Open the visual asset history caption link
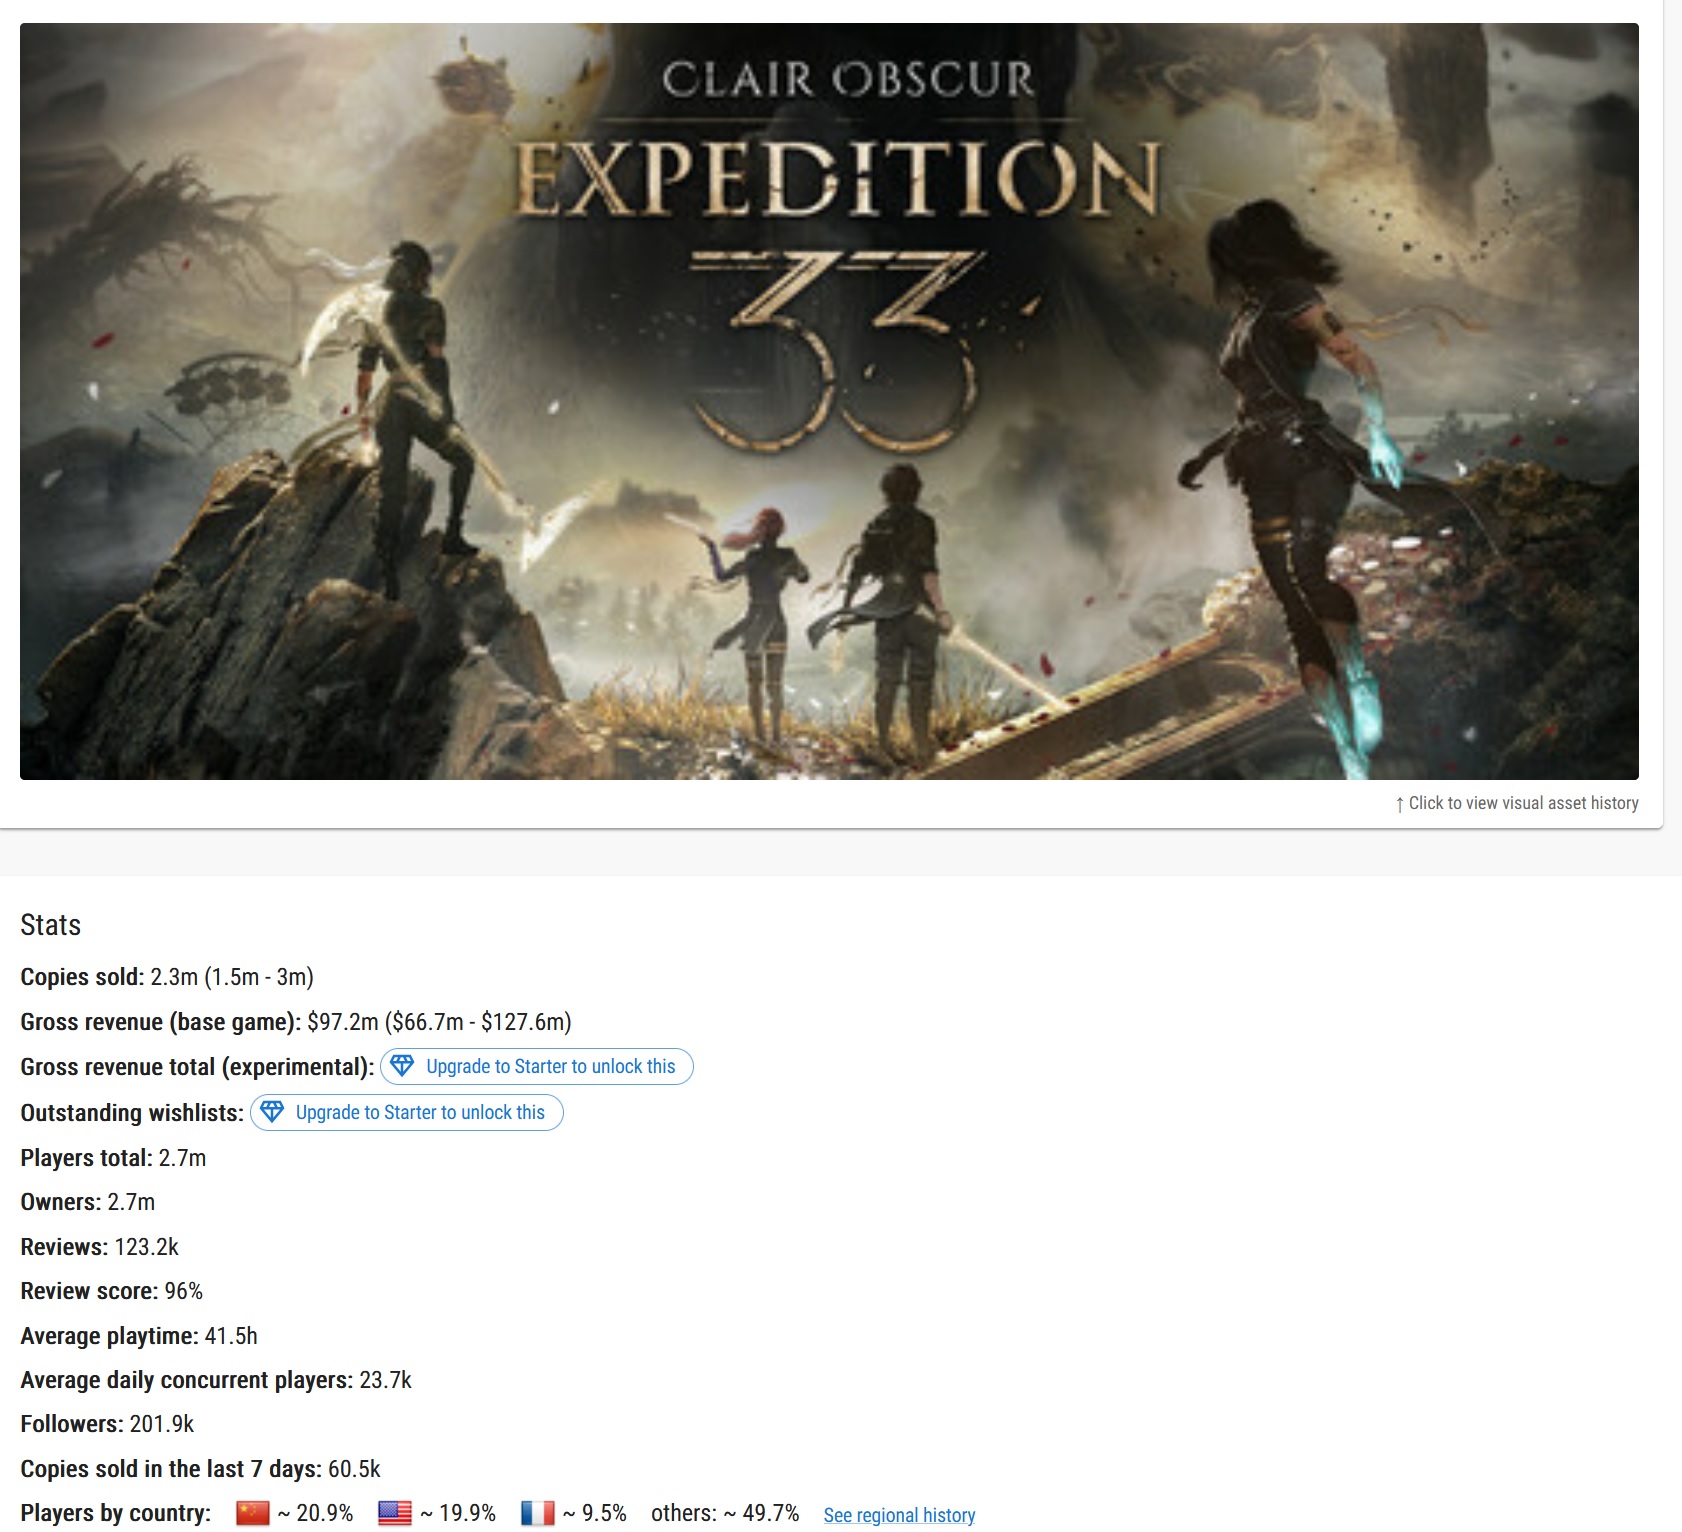Image resolution: width=1682 pixels, height=1532 pixels. (1523, 803)
